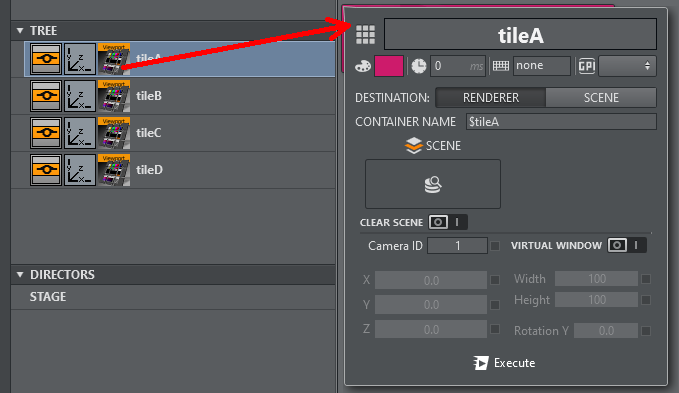679x393 pixels.
Task: Select the Viewport plugin icon on tileB
Action: coord(114,96)
